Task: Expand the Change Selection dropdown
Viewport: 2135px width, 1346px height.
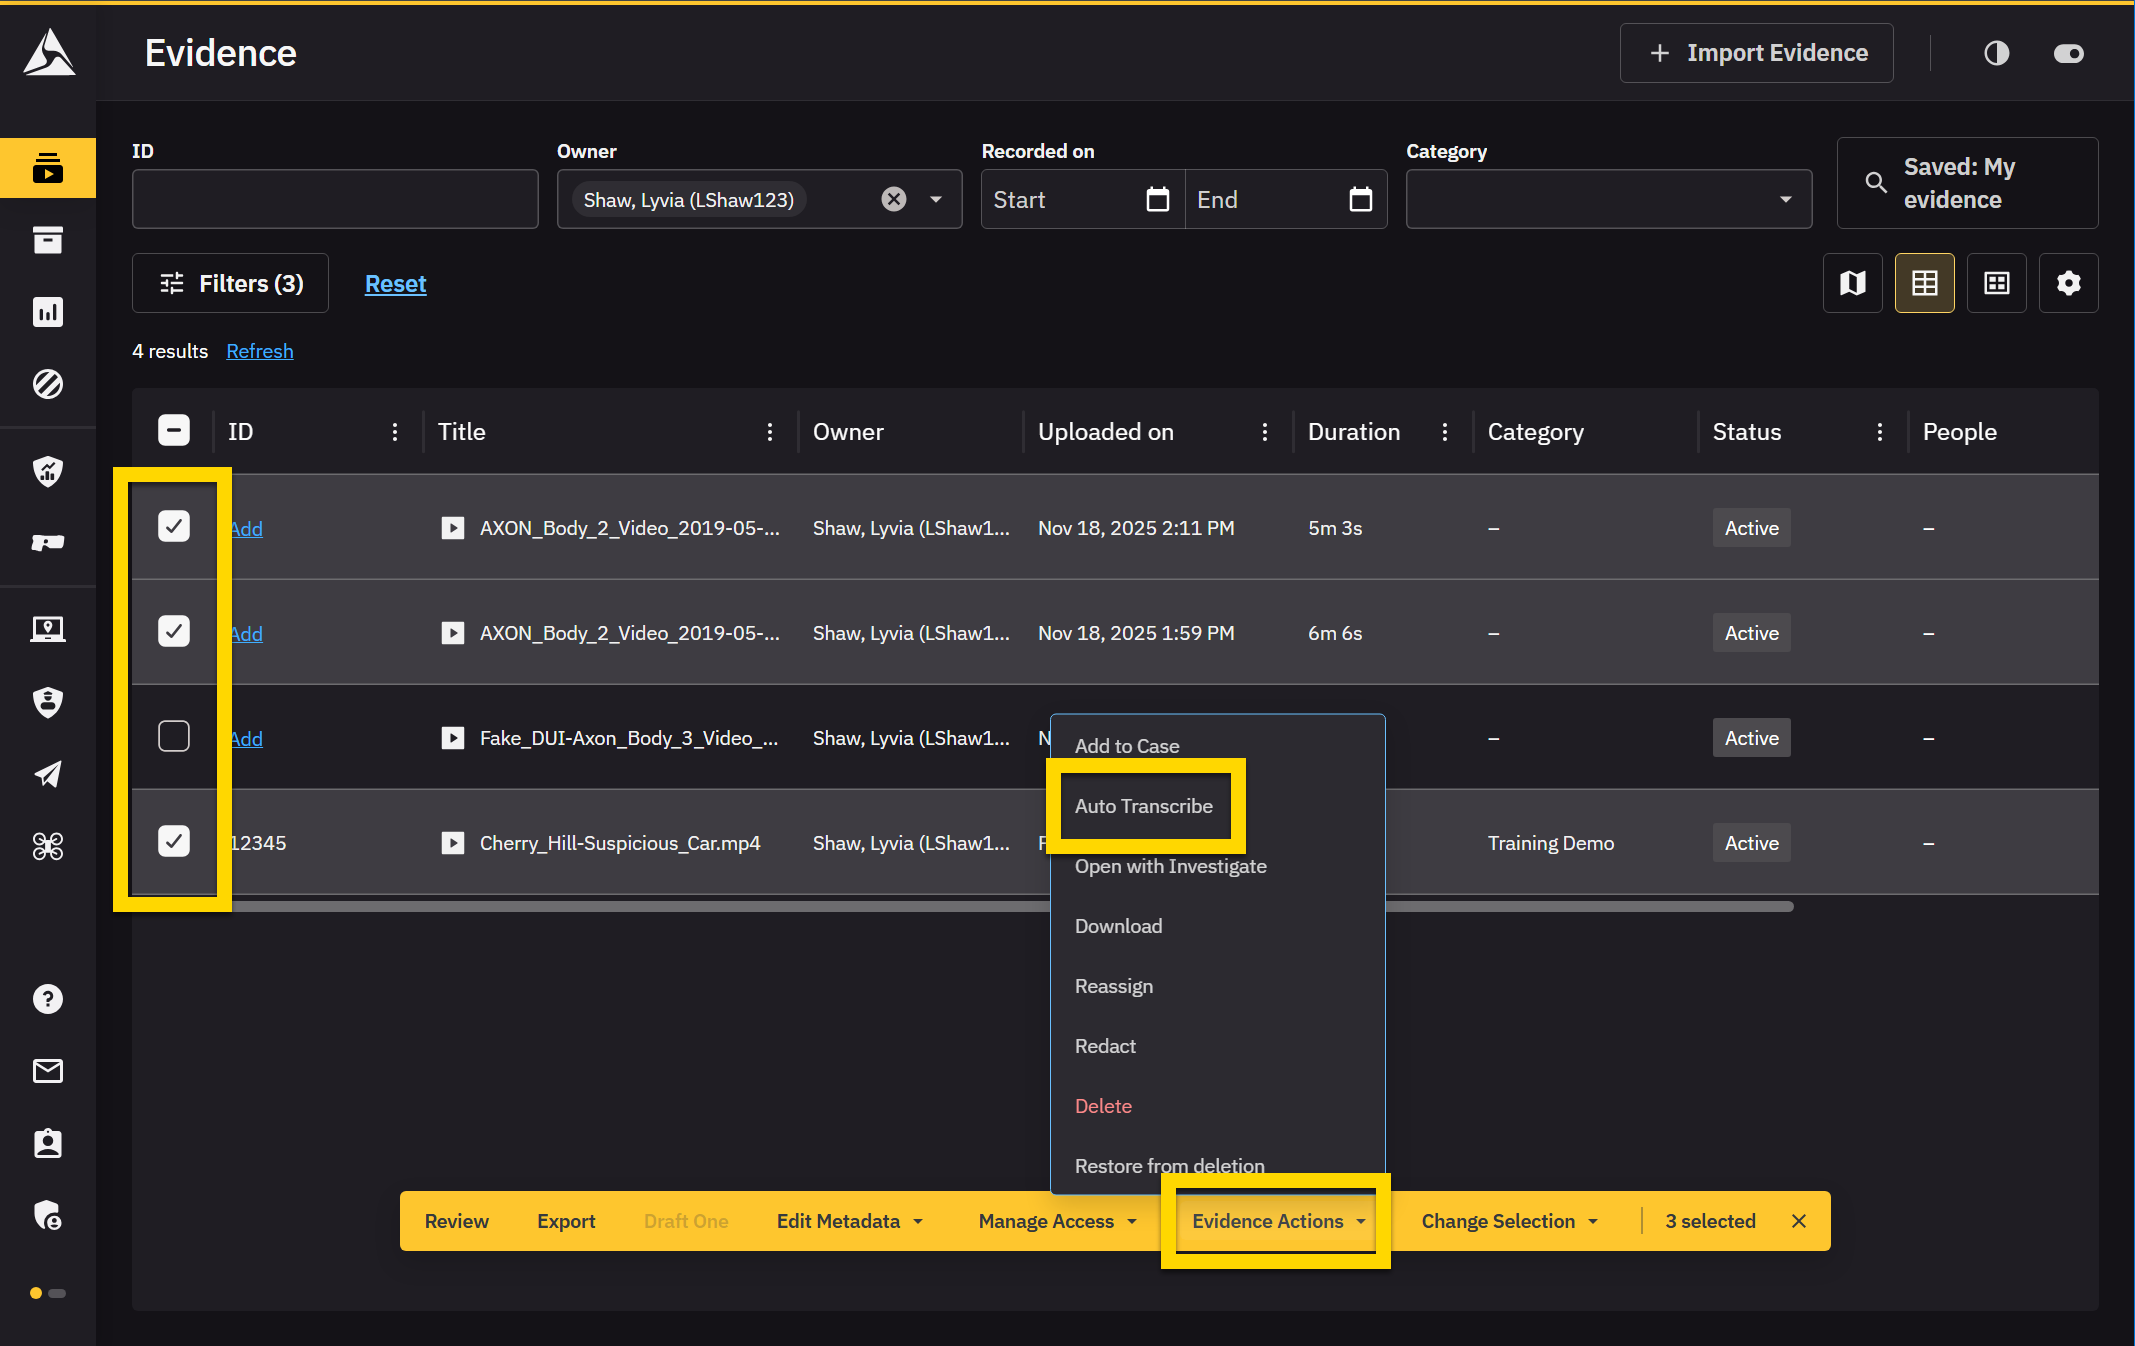Action: coord(1509,1221)
